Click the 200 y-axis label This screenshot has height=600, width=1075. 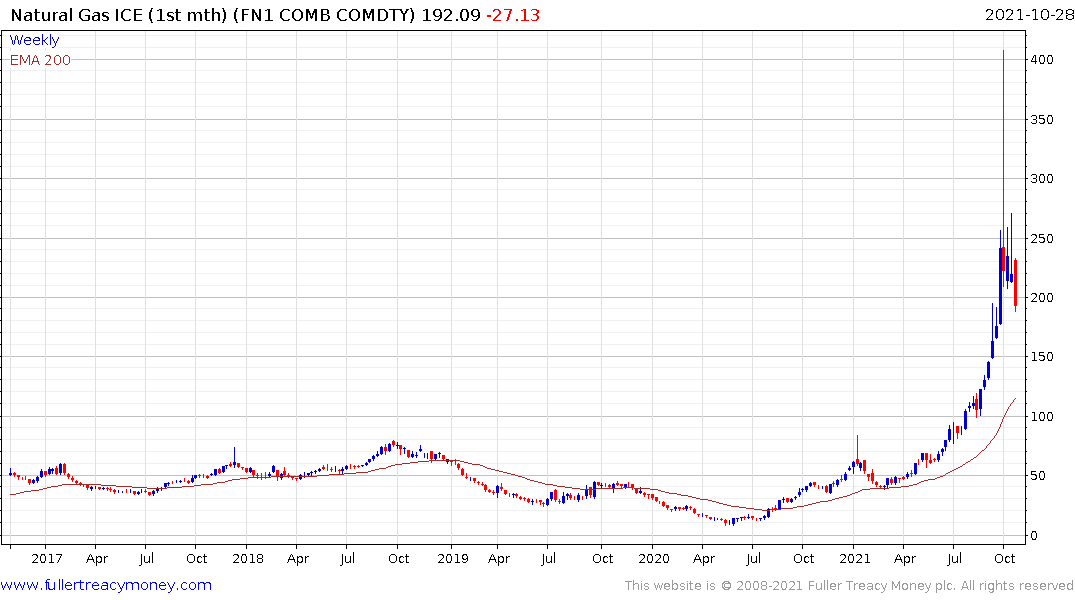[x=1042, y=298]
